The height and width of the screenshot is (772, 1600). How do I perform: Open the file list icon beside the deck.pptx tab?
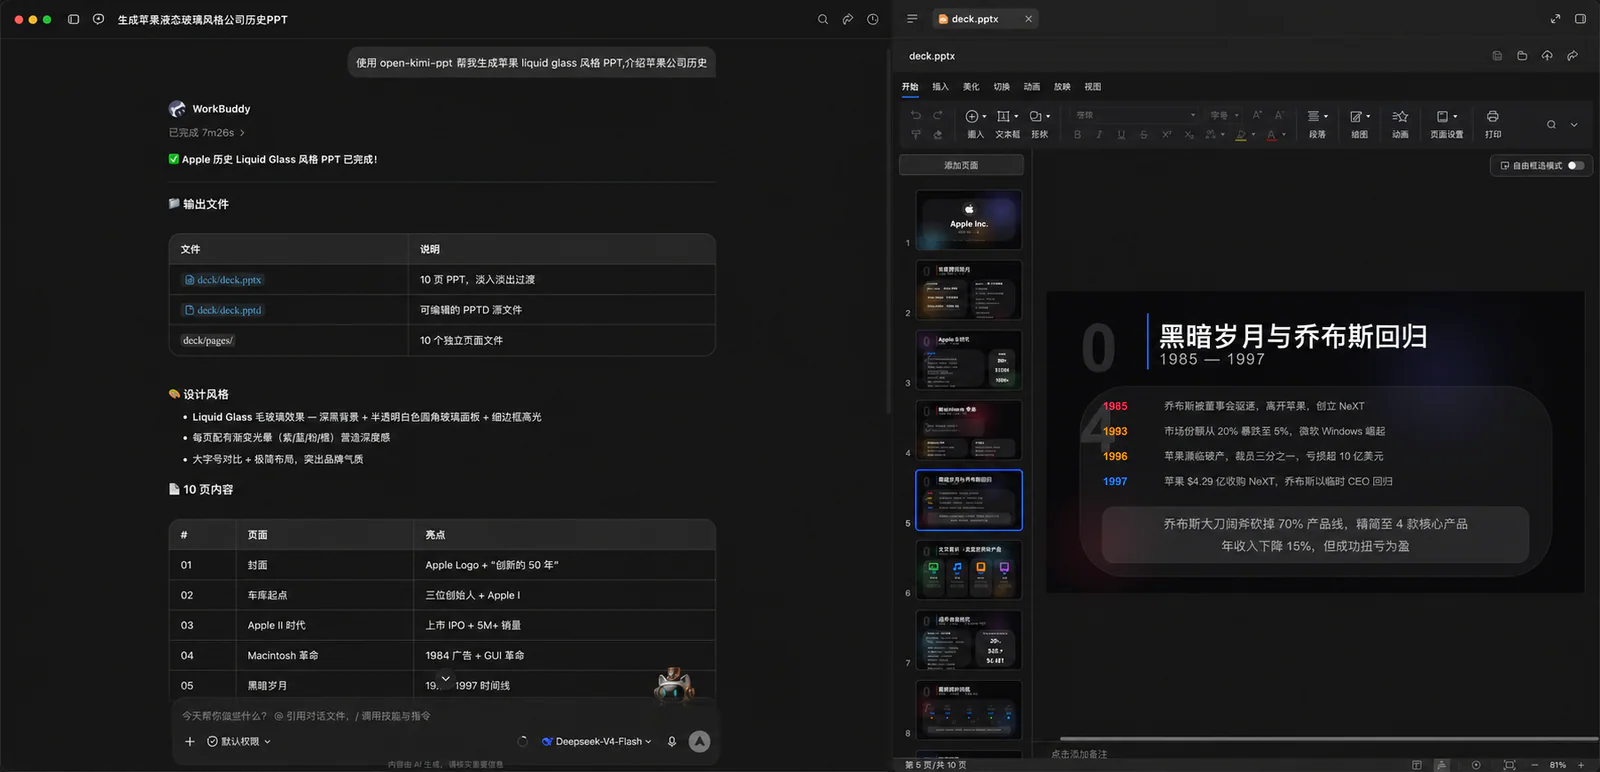tap(912, 19)
